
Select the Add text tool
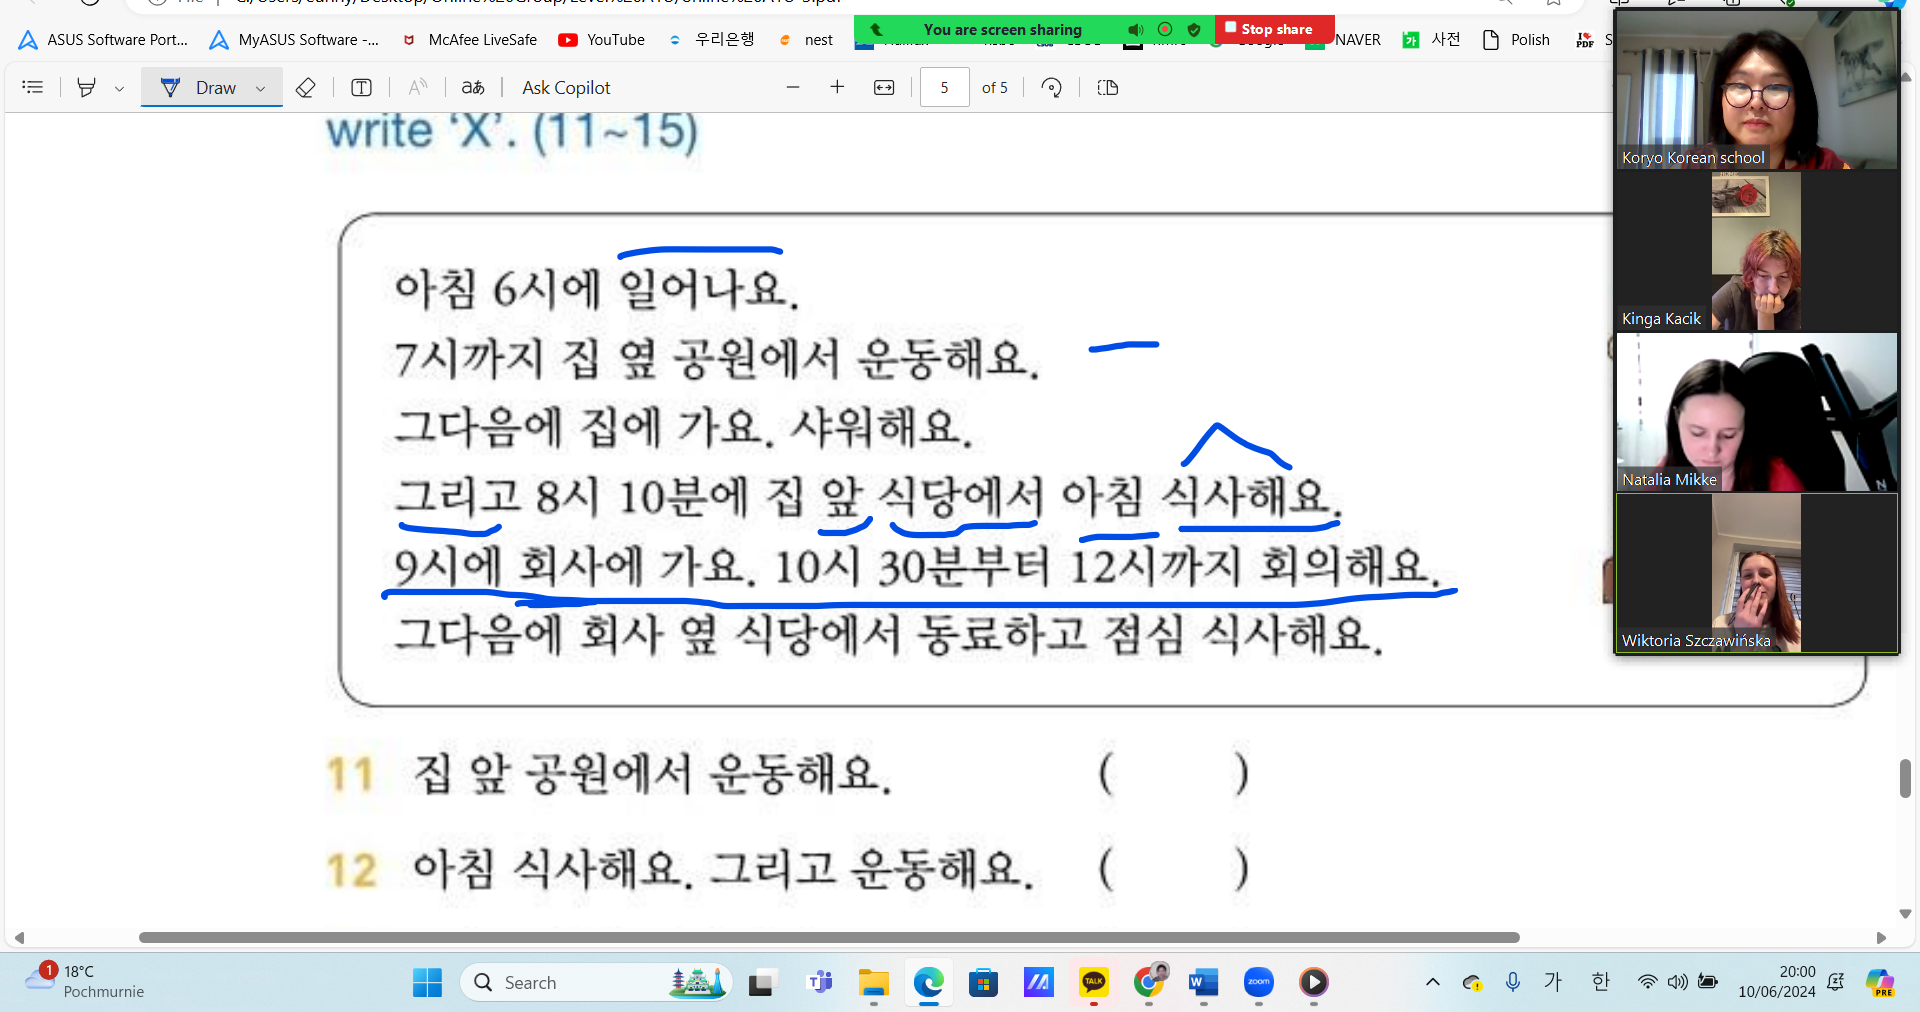coord(360,87)
